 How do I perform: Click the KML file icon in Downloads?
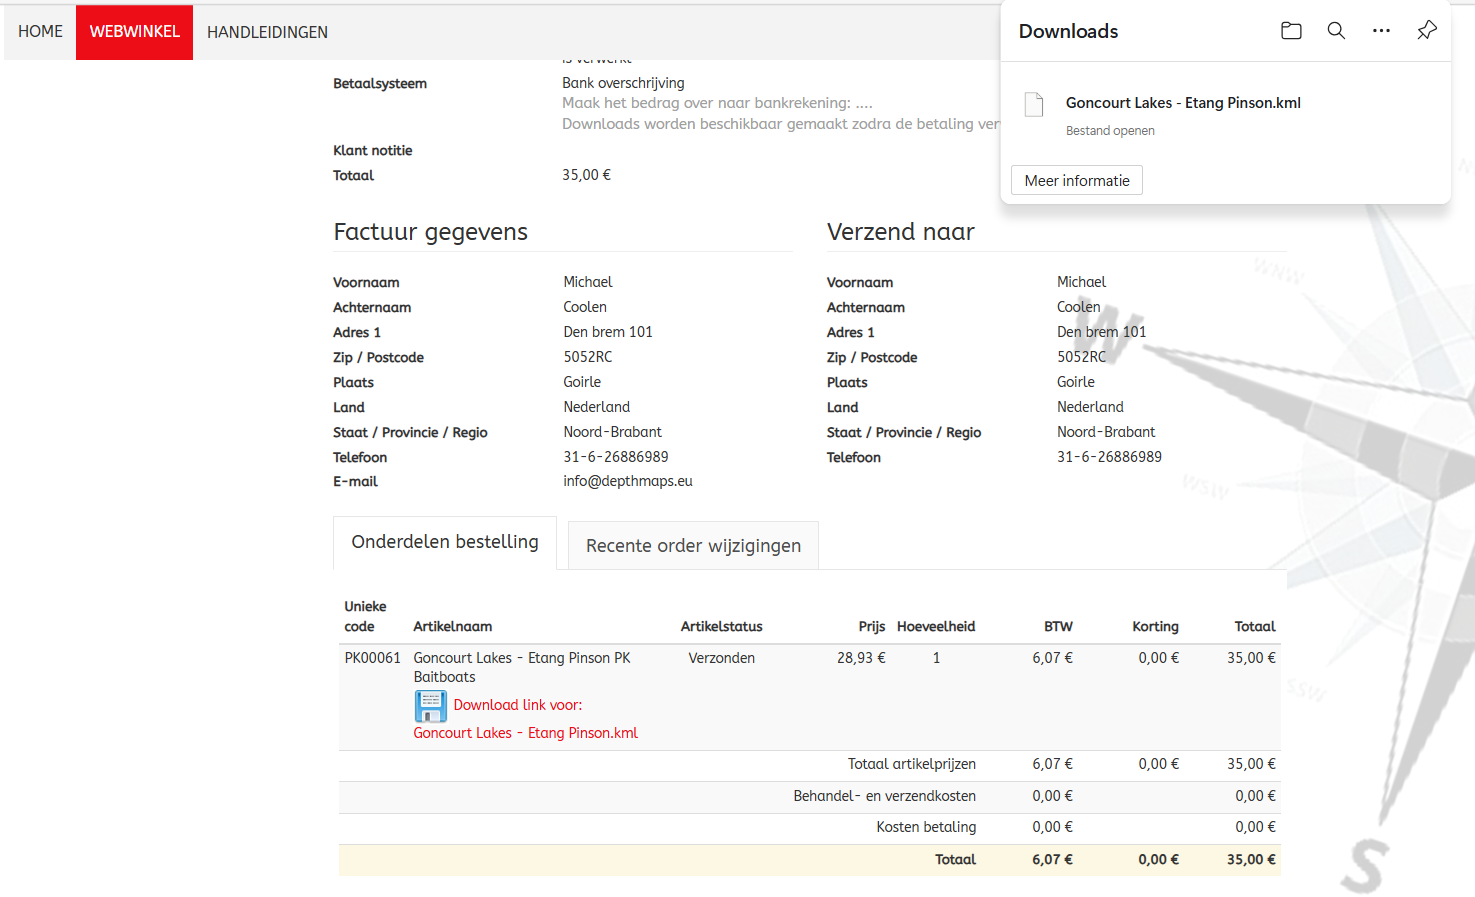click(x=1034, y=104)
